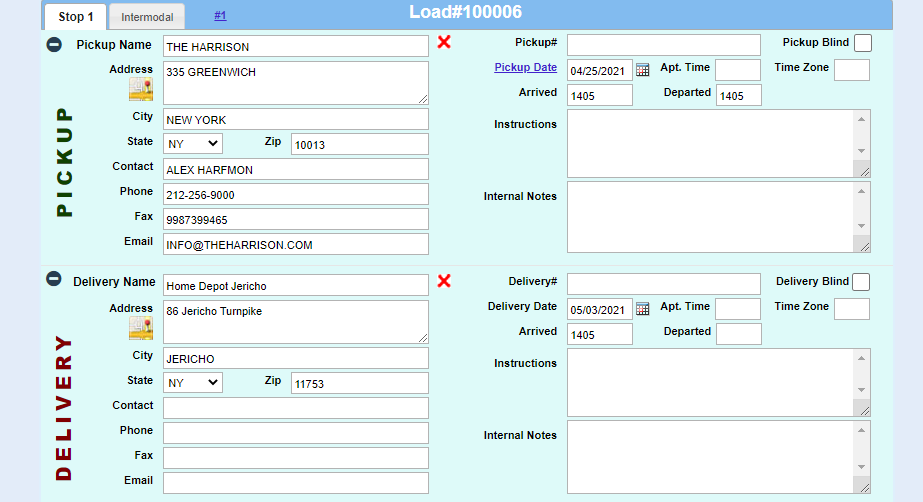923x502 pixels.
Task: Collapse the Pickup section minus icon
Action: point(54,45)
